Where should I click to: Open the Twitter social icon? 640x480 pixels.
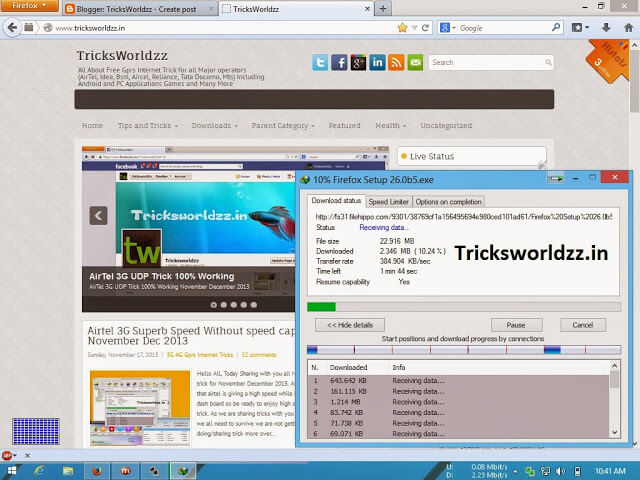pos(320,62)
